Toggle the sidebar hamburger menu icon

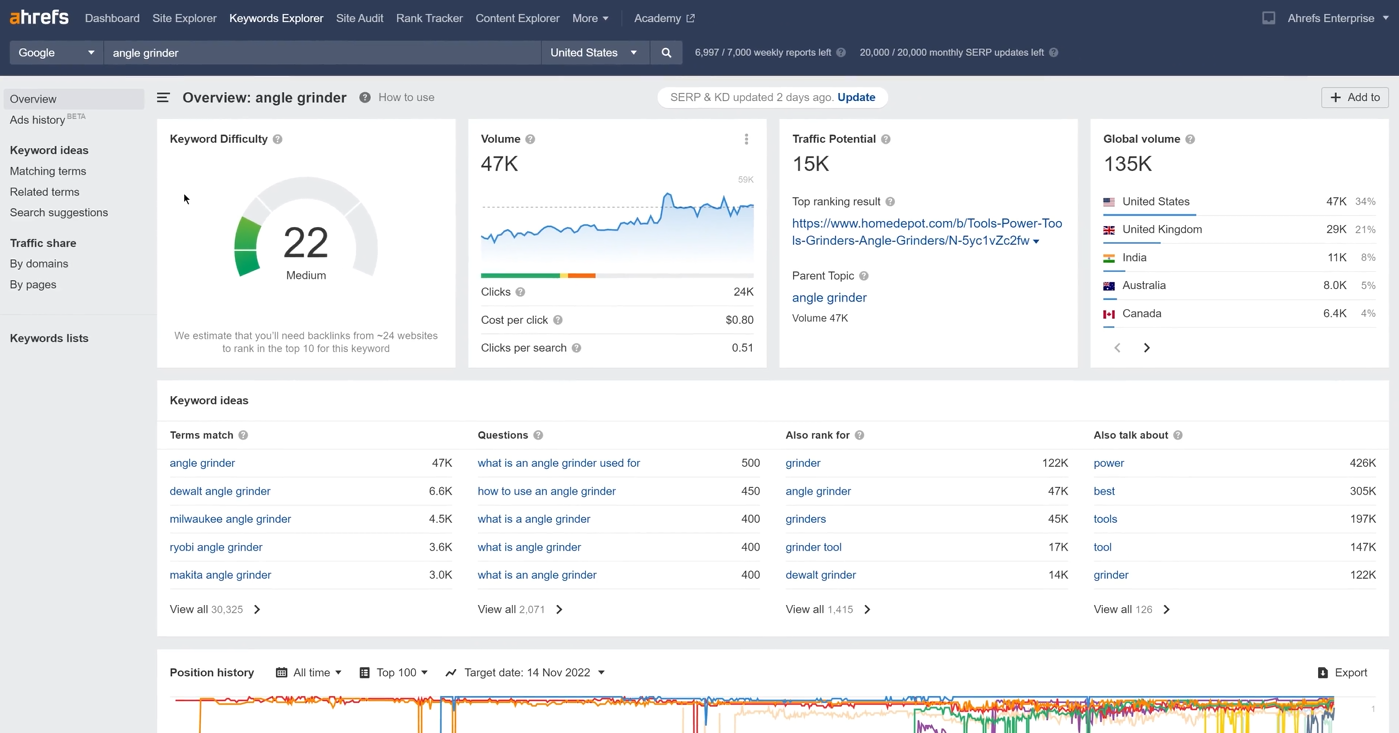163,98
